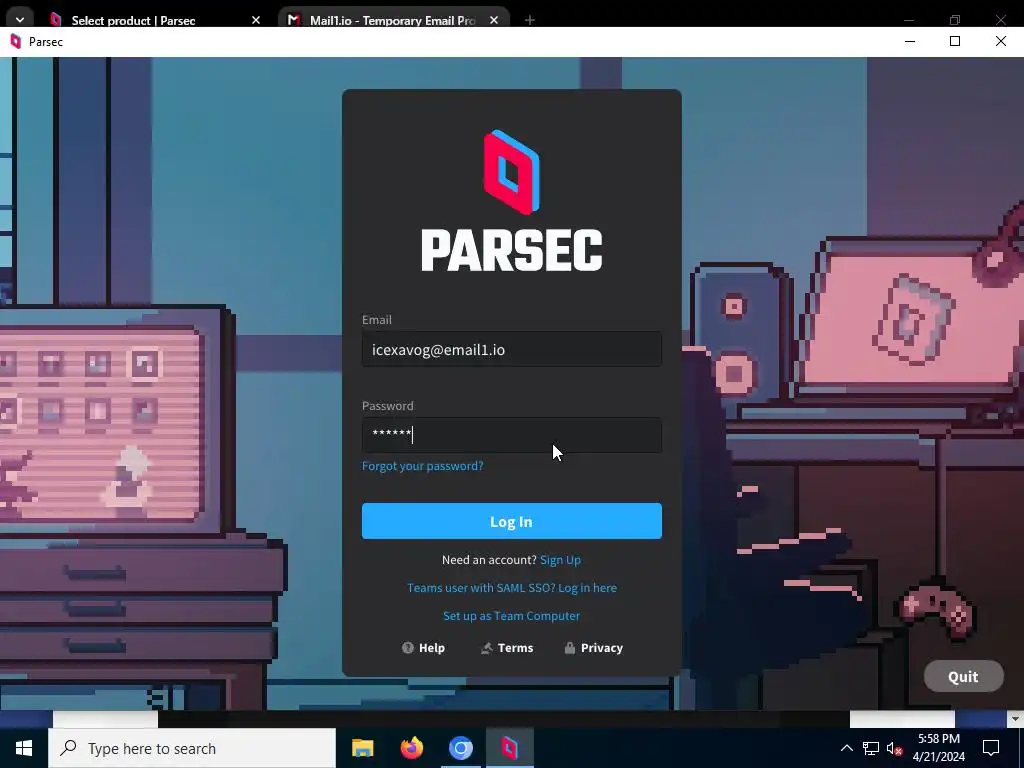Close the Select product Parsec tab

click(x=256, y=20)
